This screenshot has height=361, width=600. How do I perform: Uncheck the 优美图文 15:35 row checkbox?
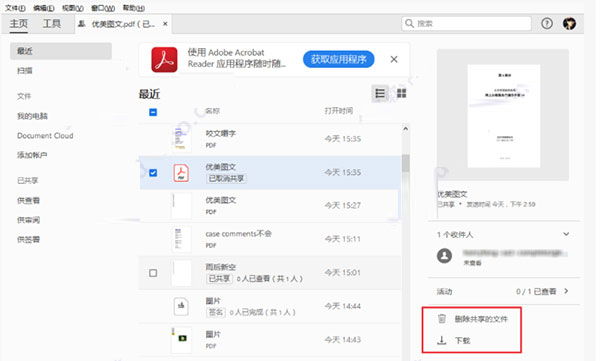pos(153,173)
